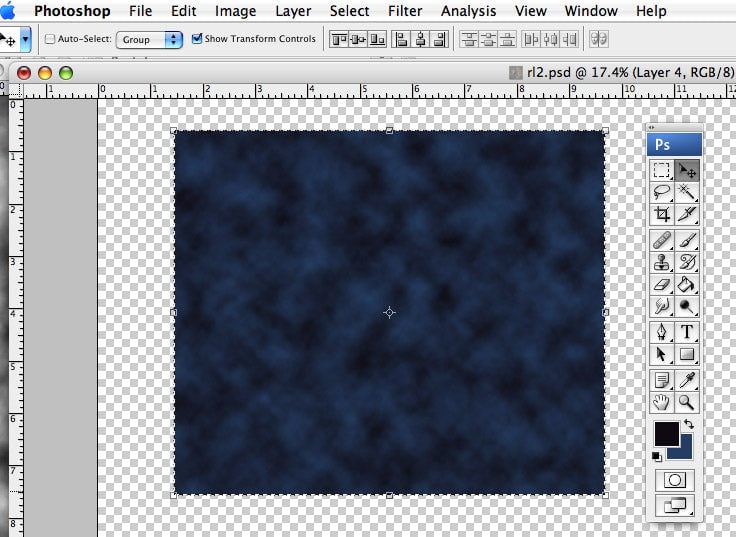The height and width of the screenshot is (537, 736).
Task: Click align left edges icon
Action: click(x=401, y=40)
